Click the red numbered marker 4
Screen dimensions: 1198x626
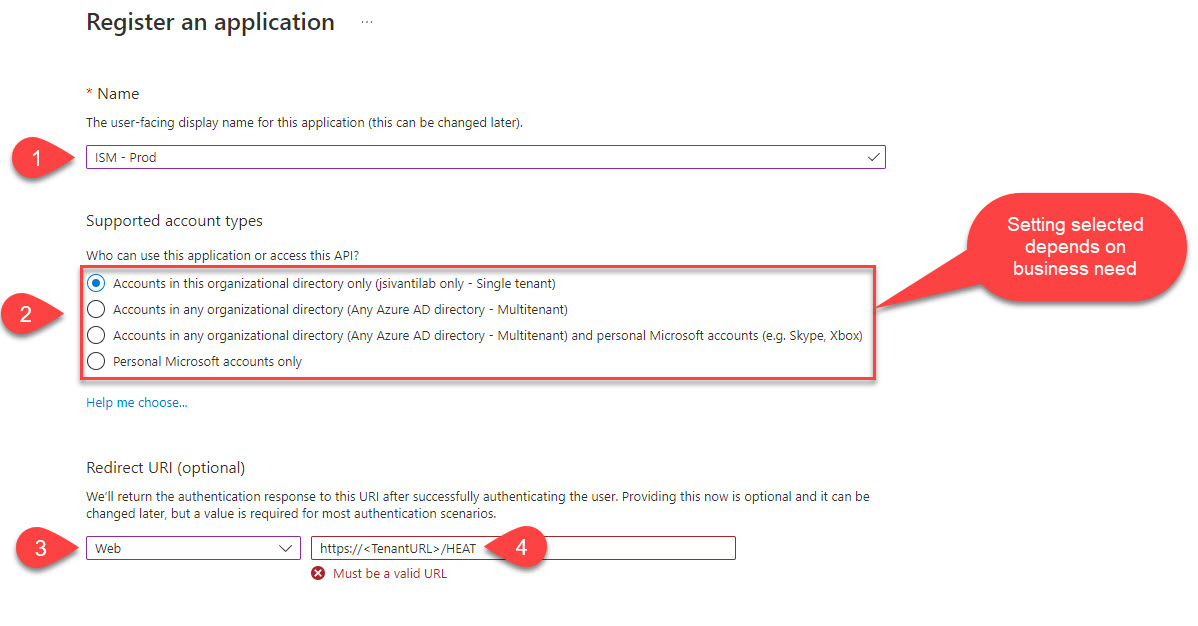click(x=521, y=547)
